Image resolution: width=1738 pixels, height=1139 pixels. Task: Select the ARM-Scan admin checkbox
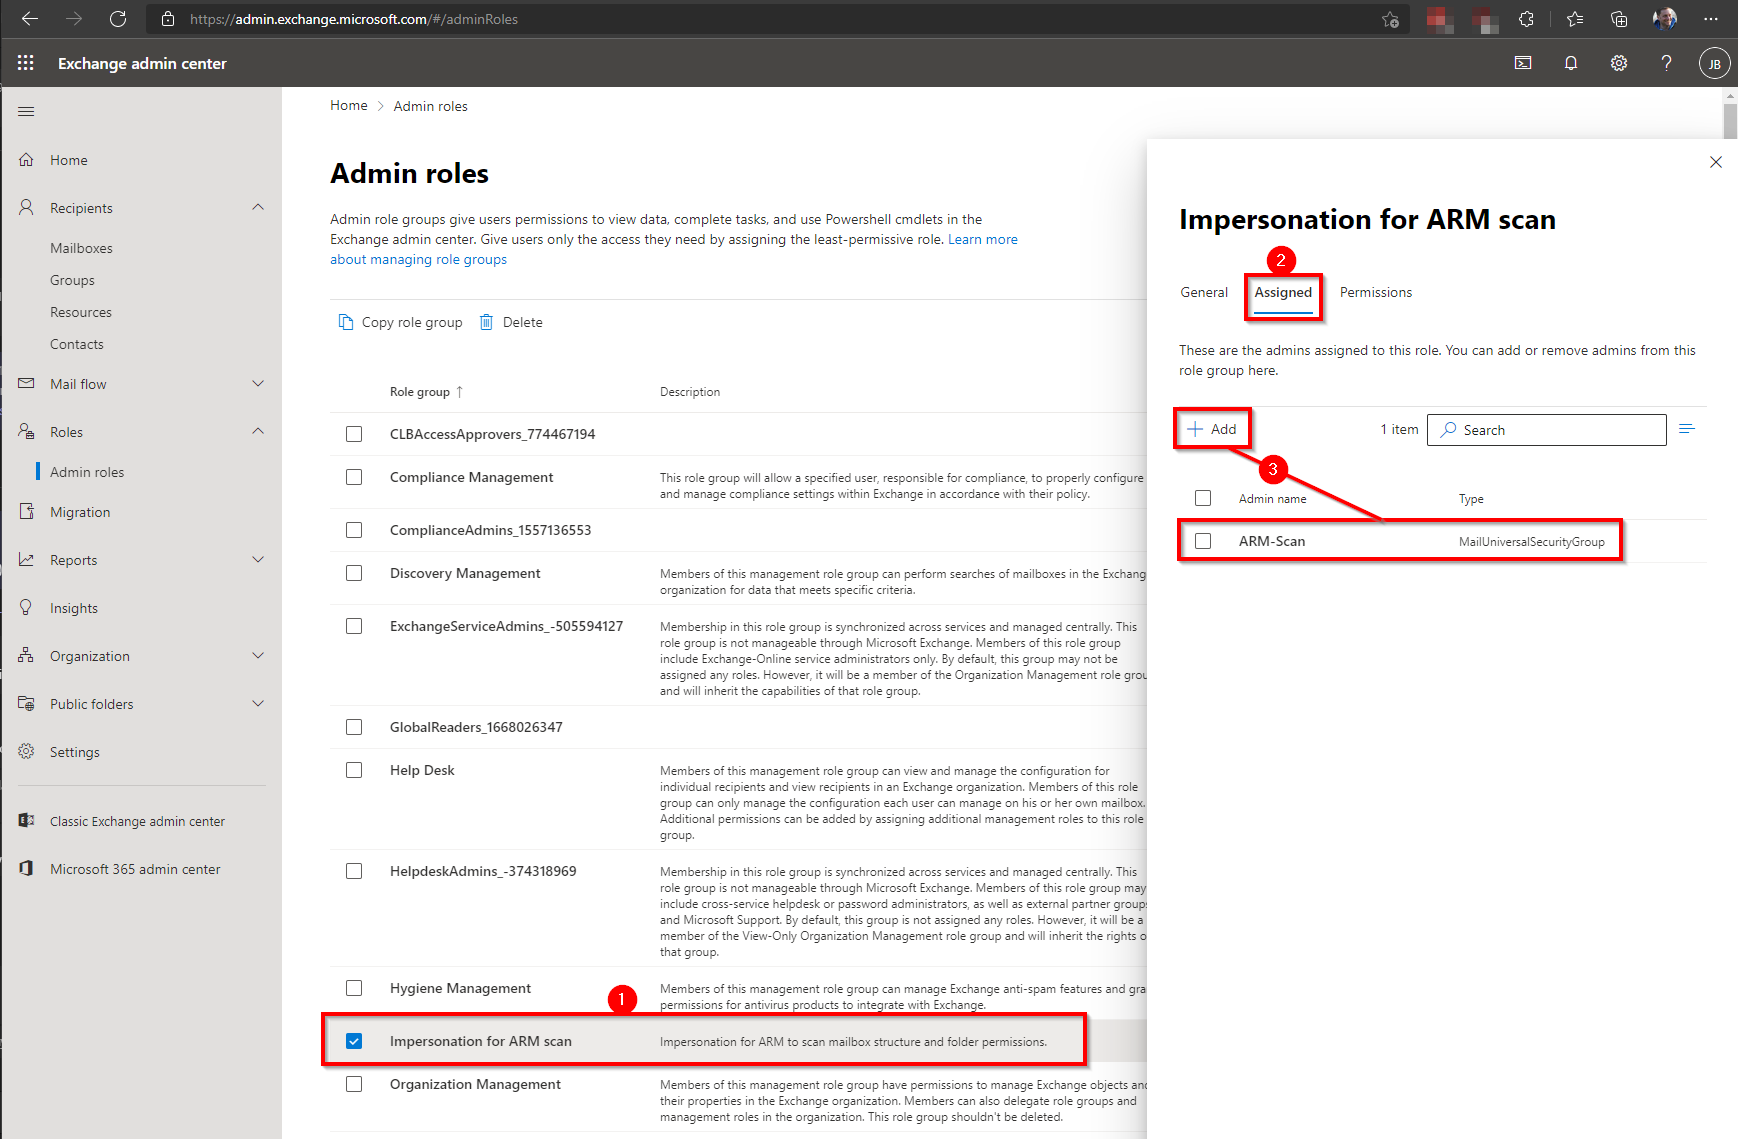(1203, 541)
